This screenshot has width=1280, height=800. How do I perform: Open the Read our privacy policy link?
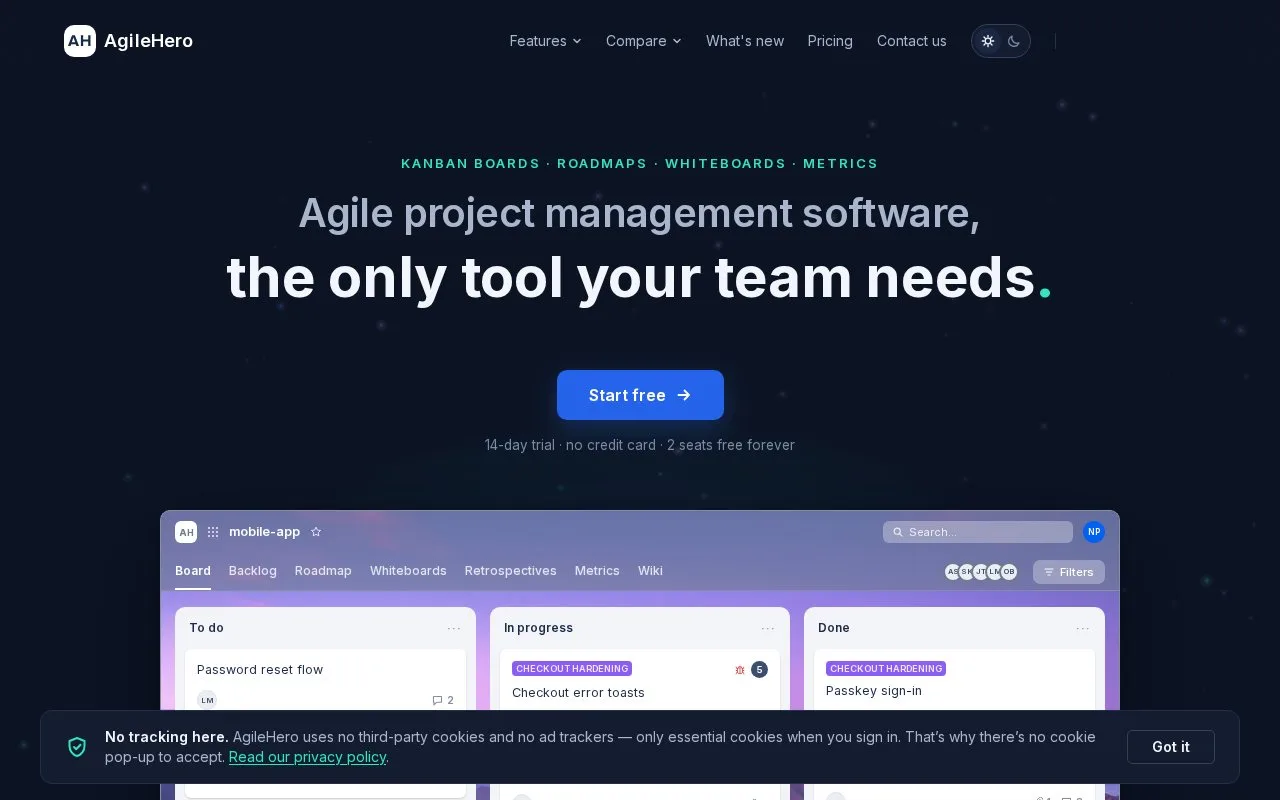(x=307, y=757)
